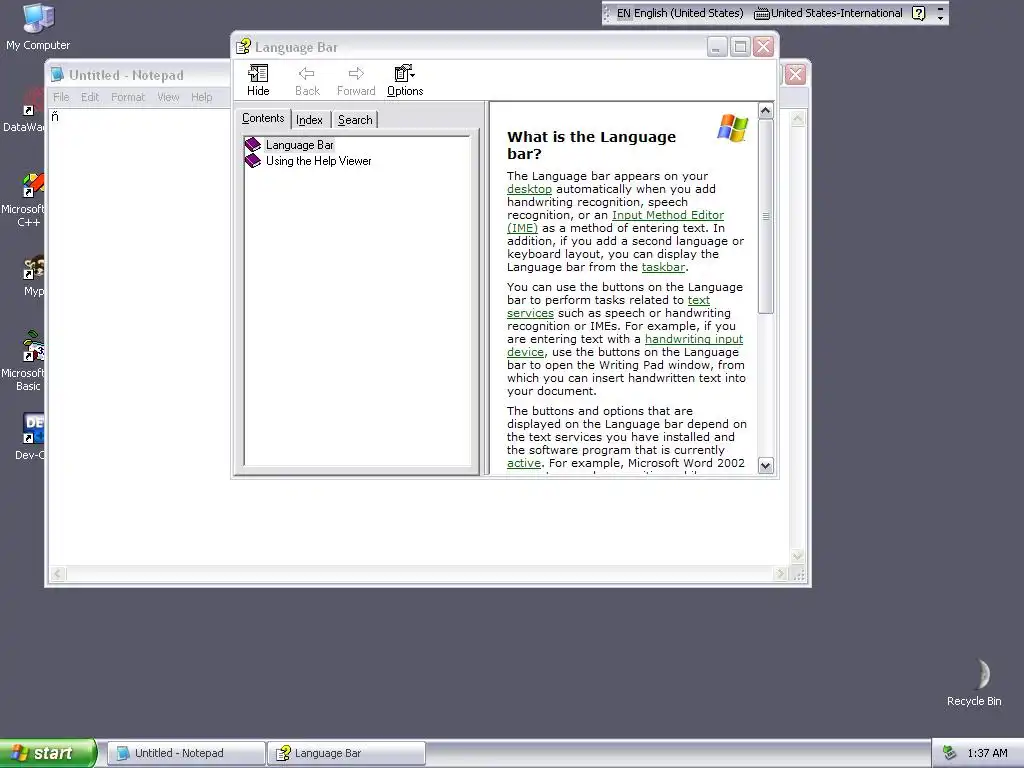Minimize the Language Bar help window

click(x=716, y=46)
